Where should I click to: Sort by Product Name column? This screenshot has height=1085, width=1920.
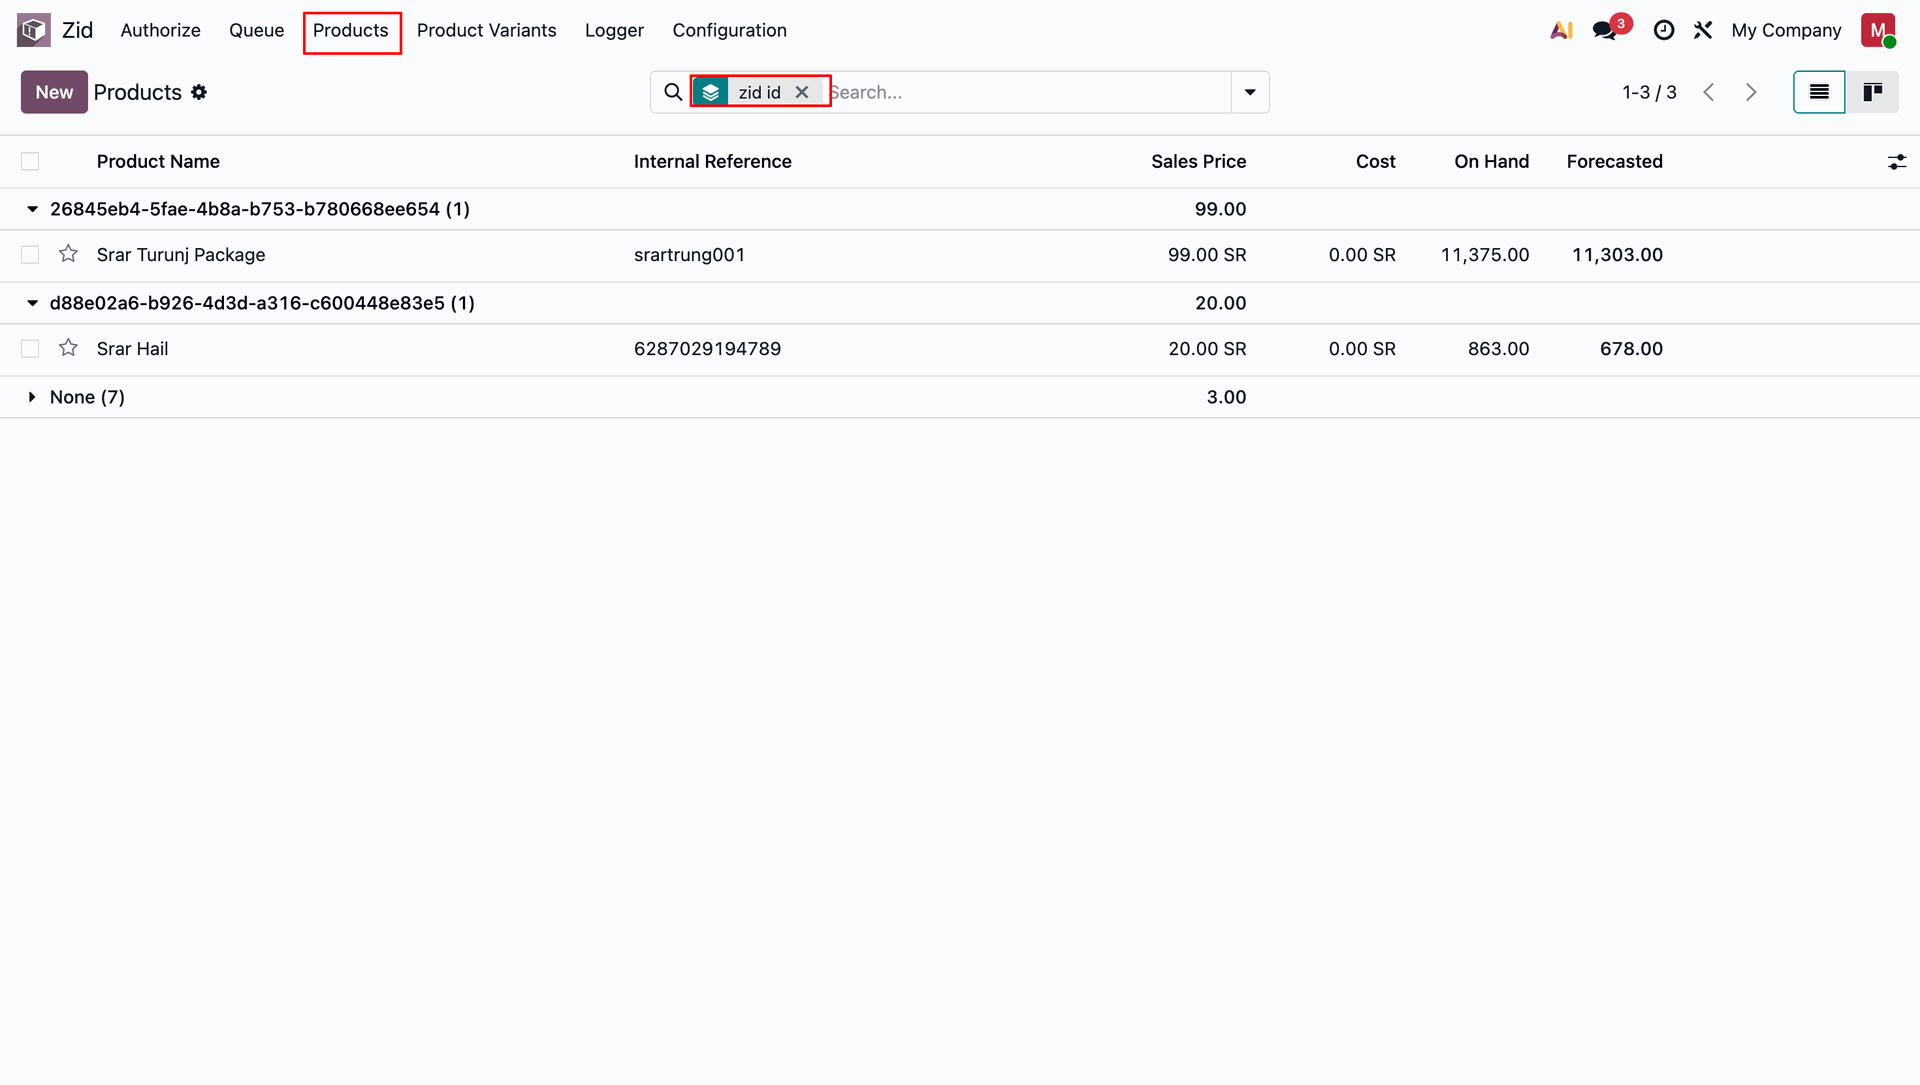point(158,162)
